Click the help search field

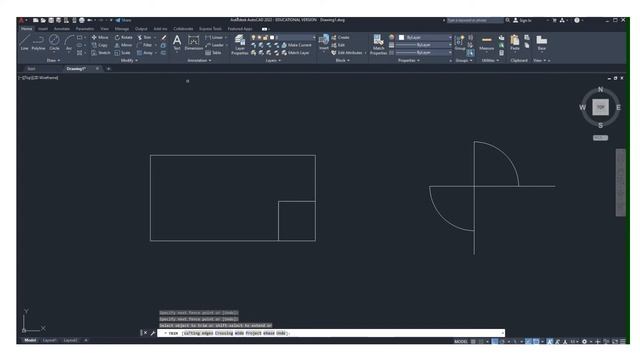[x=475, y=20]
